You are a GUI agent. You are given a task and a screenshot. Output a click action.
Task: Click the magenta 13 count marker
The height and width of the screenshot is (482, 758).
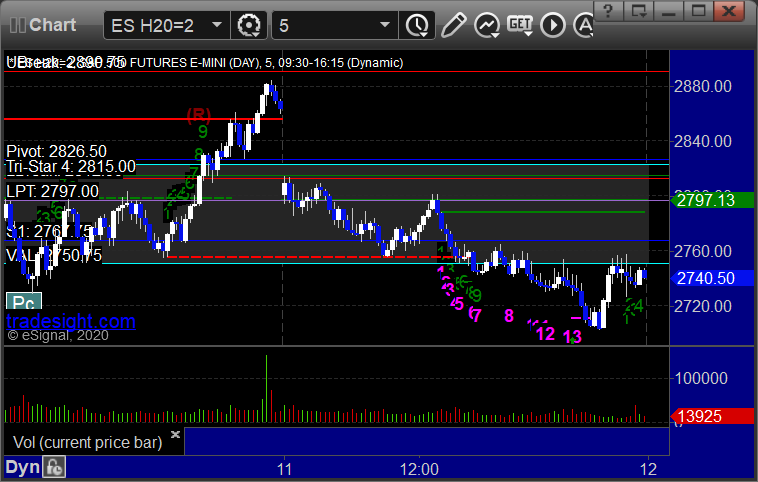(x=572, y=336)
